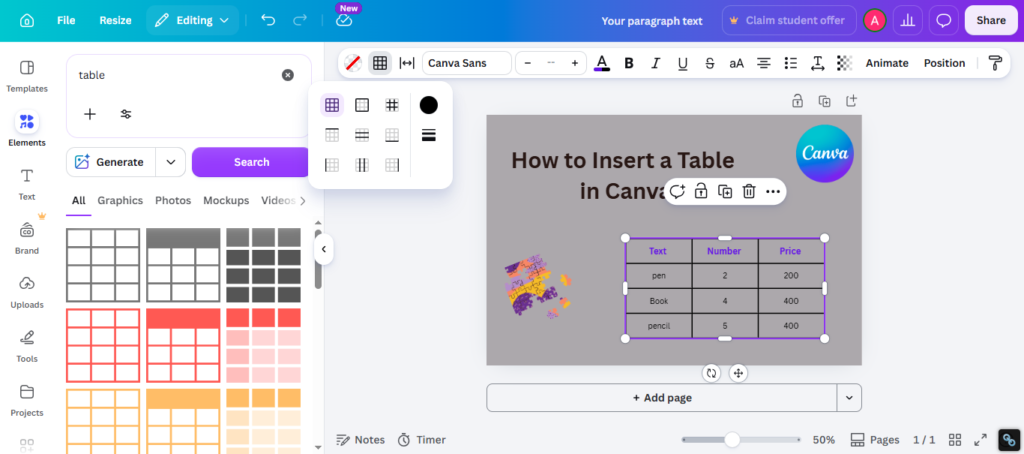Open the Tools sidebar panel

pos(27,347)
